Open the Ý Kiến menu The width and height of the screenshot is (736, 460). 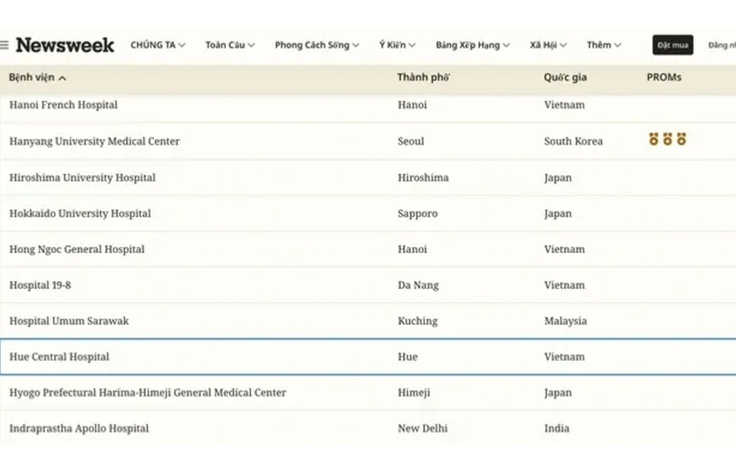point(397,45)
